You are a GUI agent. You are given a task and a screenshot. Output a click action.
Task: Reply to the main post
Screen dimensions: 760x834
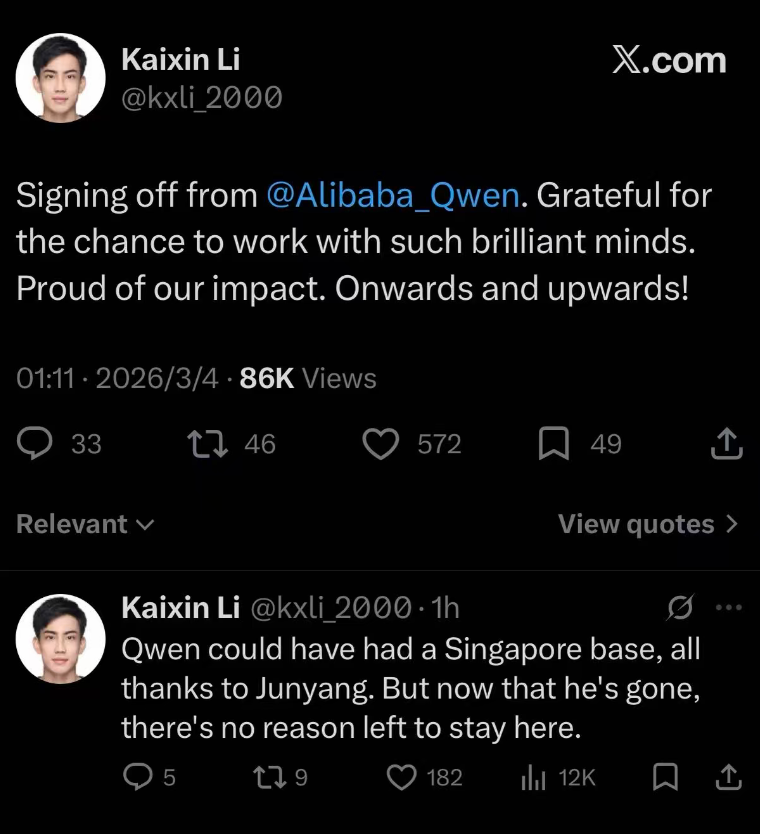37,443
